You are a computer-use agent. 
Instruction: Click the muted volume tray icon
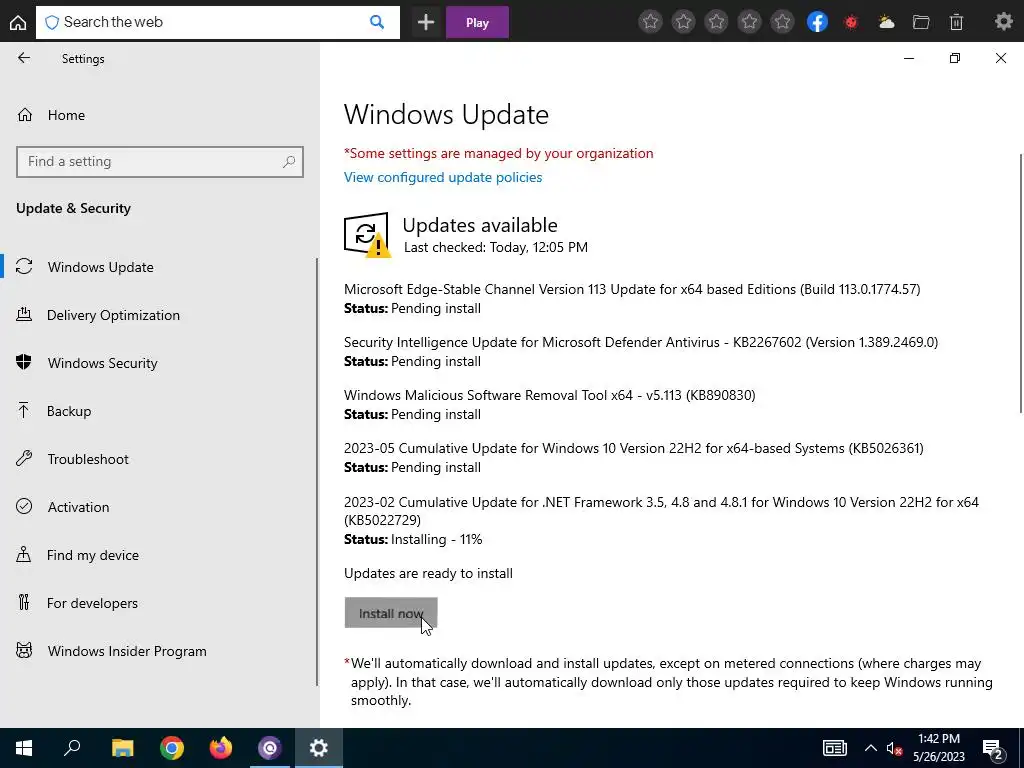pos(895,748)
